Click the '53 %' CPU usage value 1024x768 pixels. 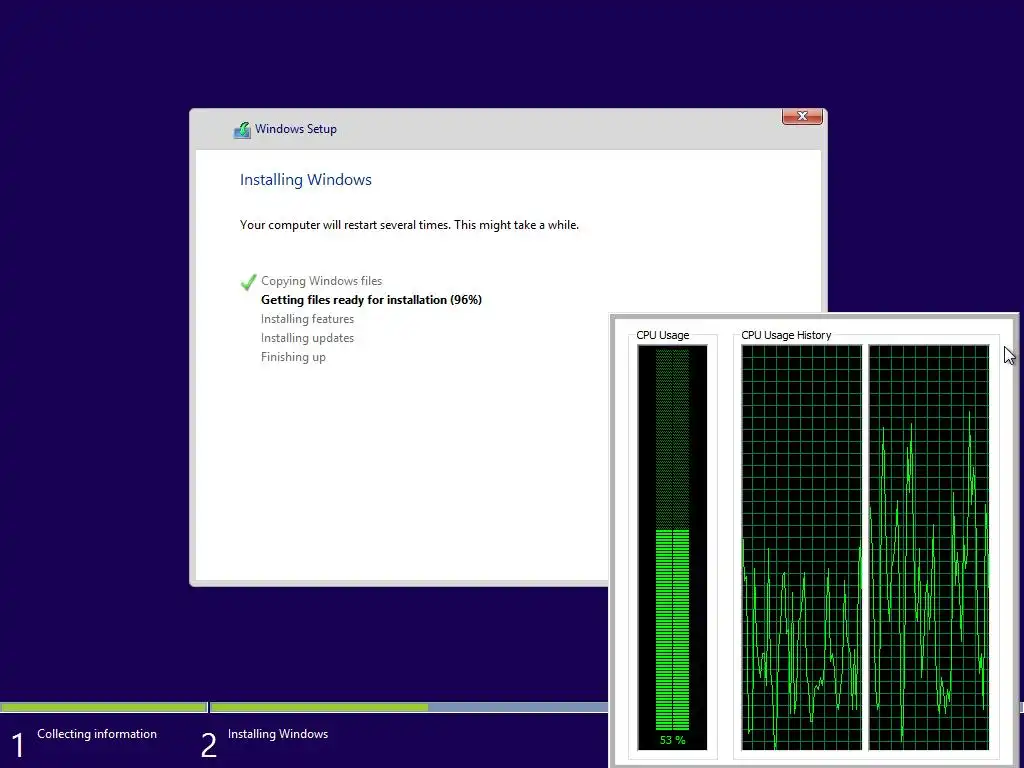click(672, 740)
